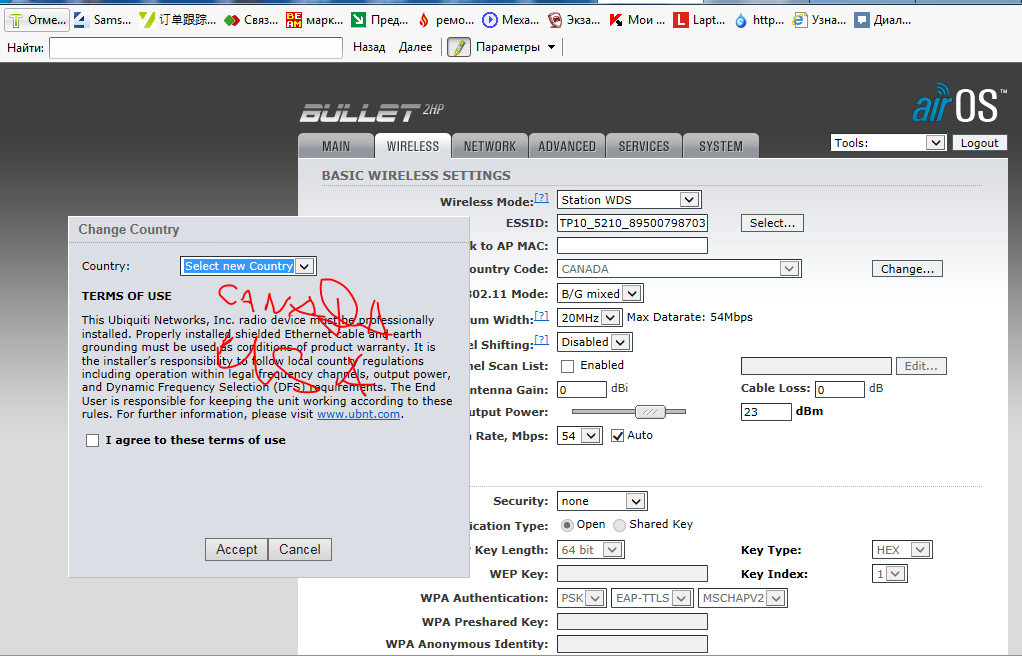This screenshot has width=1022, height=656.
Task: Open help [?] for Wireless Mode
Action: 542,198
